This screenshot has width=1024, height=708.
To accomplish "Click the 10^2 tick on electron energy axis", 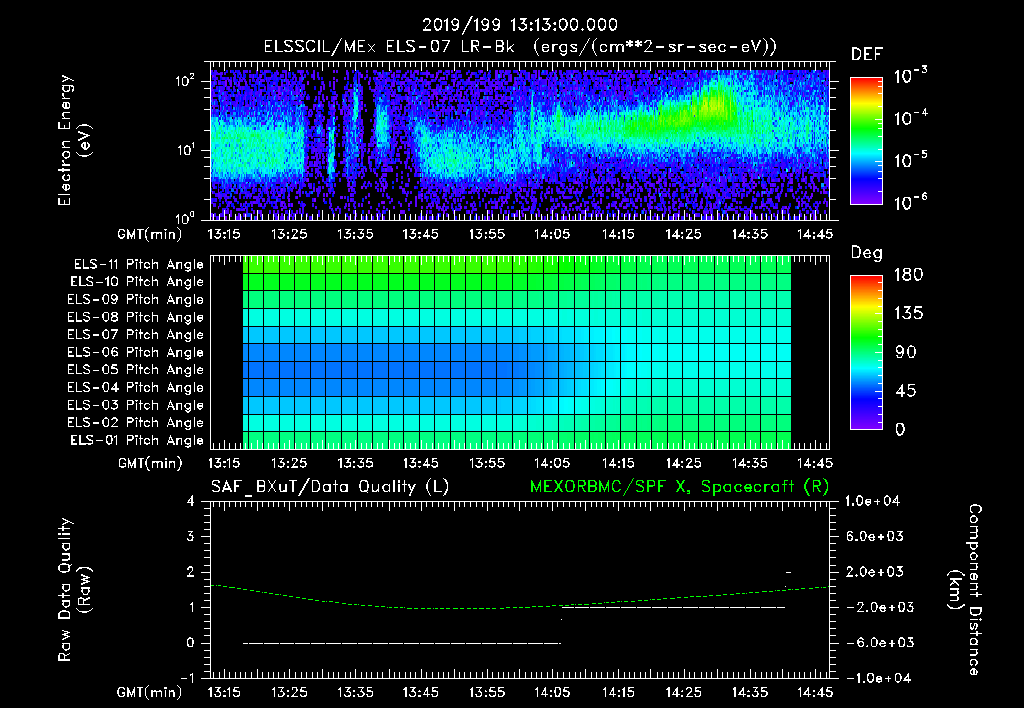I will tap(185, 81).
